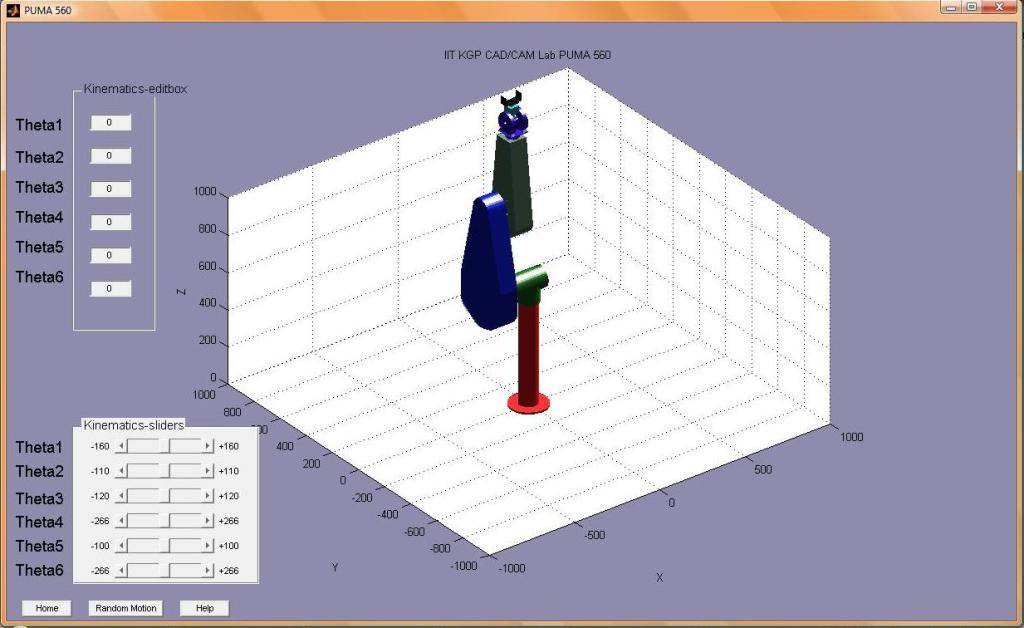This screenshot has width=1024, height=628.
Task: Click the Home button
Action: tap(46, 608)
